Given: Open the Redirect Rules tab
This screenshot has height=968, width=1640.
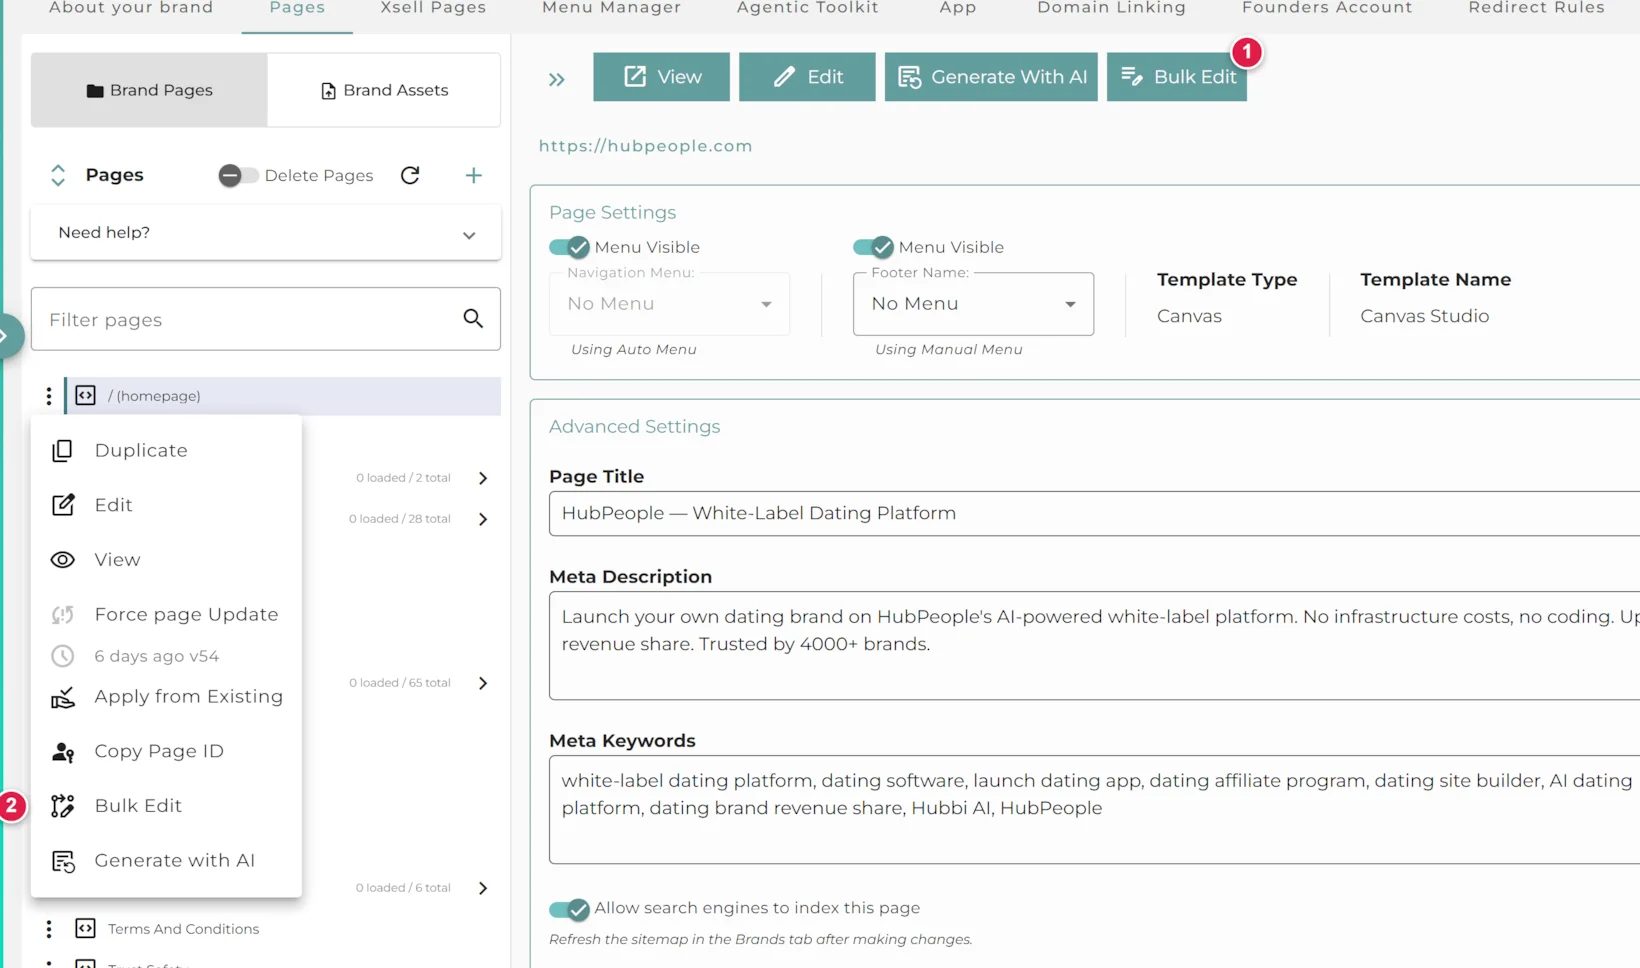Looking at the screenshot, I should coord(1536,8).
